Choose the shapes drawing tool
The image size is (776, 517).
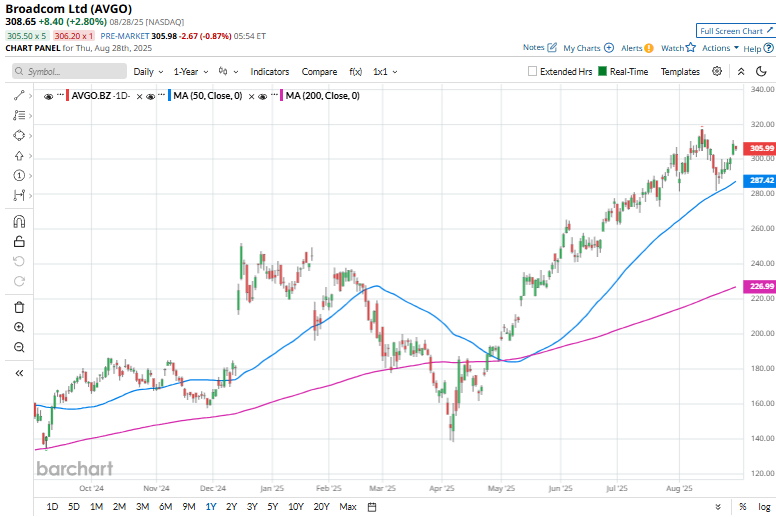[19, 136]
